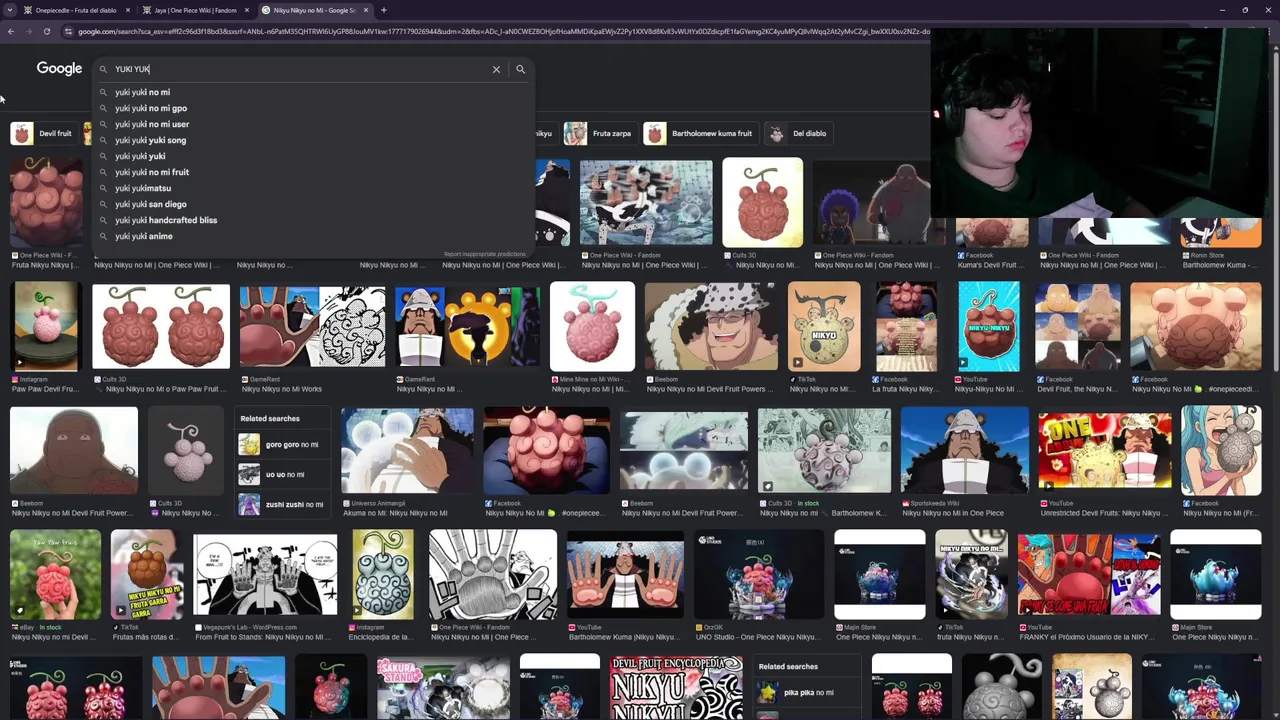Open the TikTok NIKYU labeled fruit thumbnail
The height and width of the screenshot is (720, 1280).
(824, 327)
